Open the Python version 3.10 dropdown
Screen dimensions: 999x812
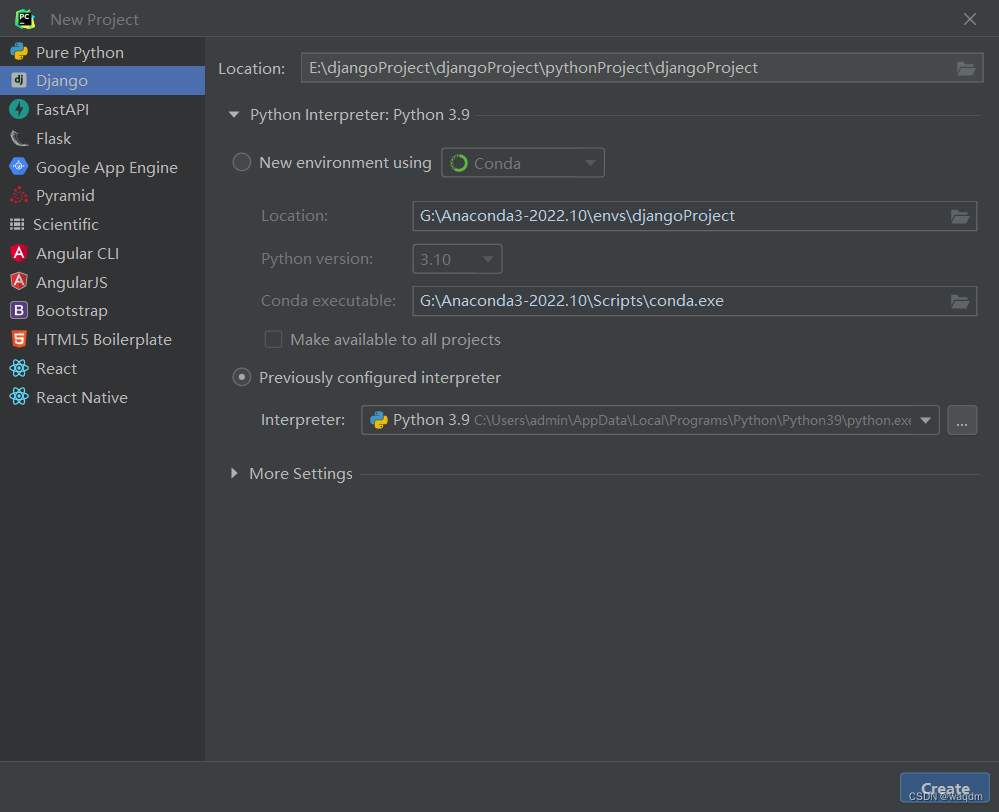[457, 259]
